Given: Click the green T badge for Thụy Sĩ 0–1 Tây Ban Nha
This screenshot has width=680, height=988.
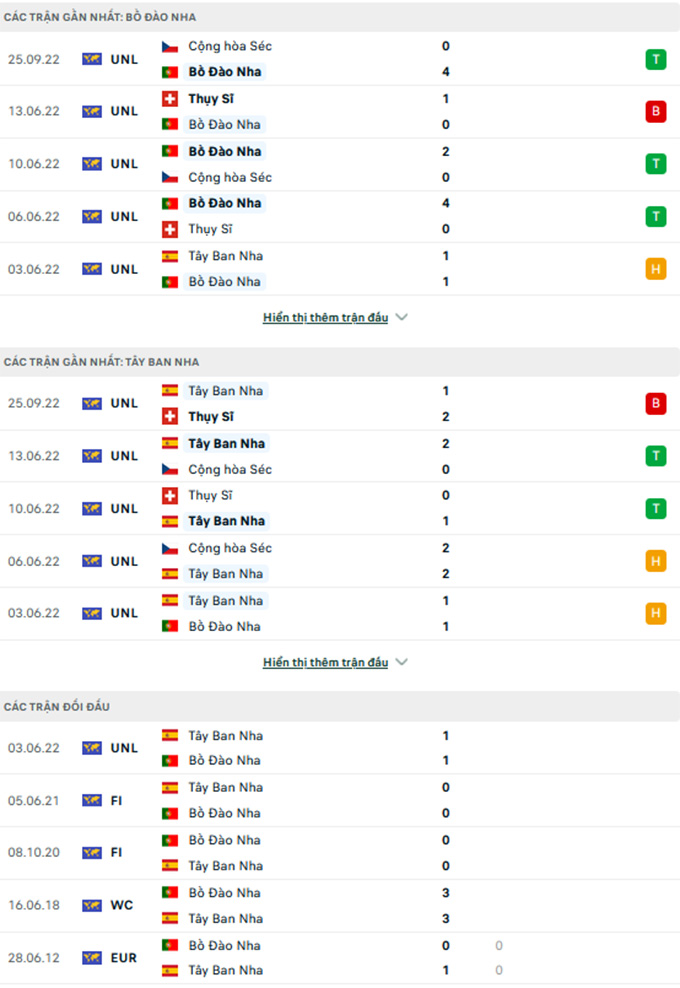Looking at the screenshot, I should [655, 509].
